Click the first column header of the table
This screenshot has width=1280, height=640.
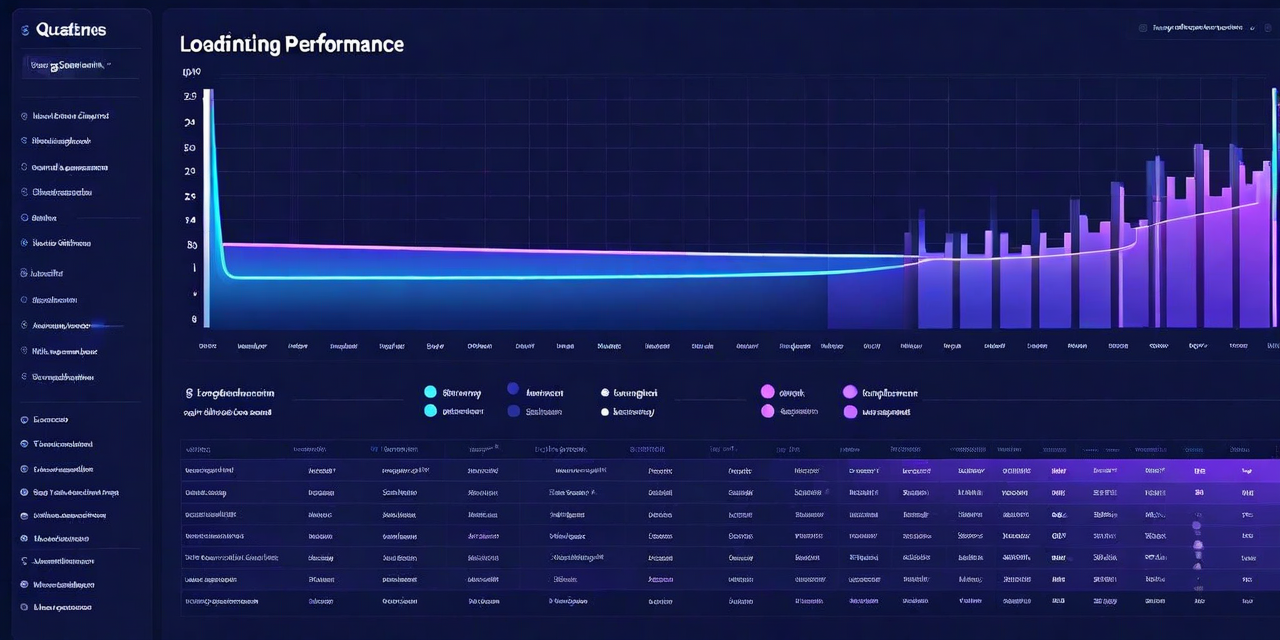point(198,450)
